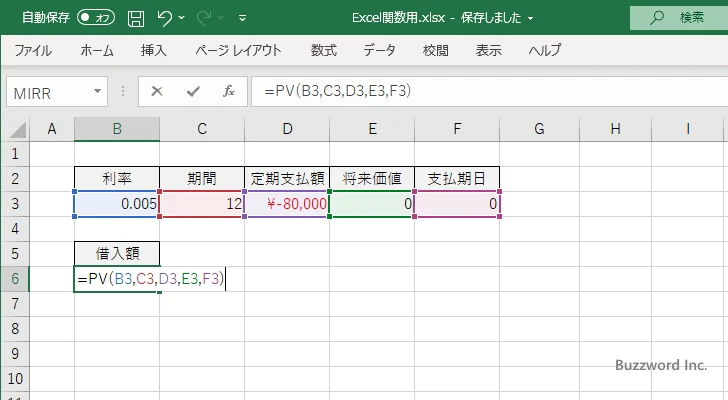Select column F header
Screen dimensions: 728x400
[x=457, y=129]
